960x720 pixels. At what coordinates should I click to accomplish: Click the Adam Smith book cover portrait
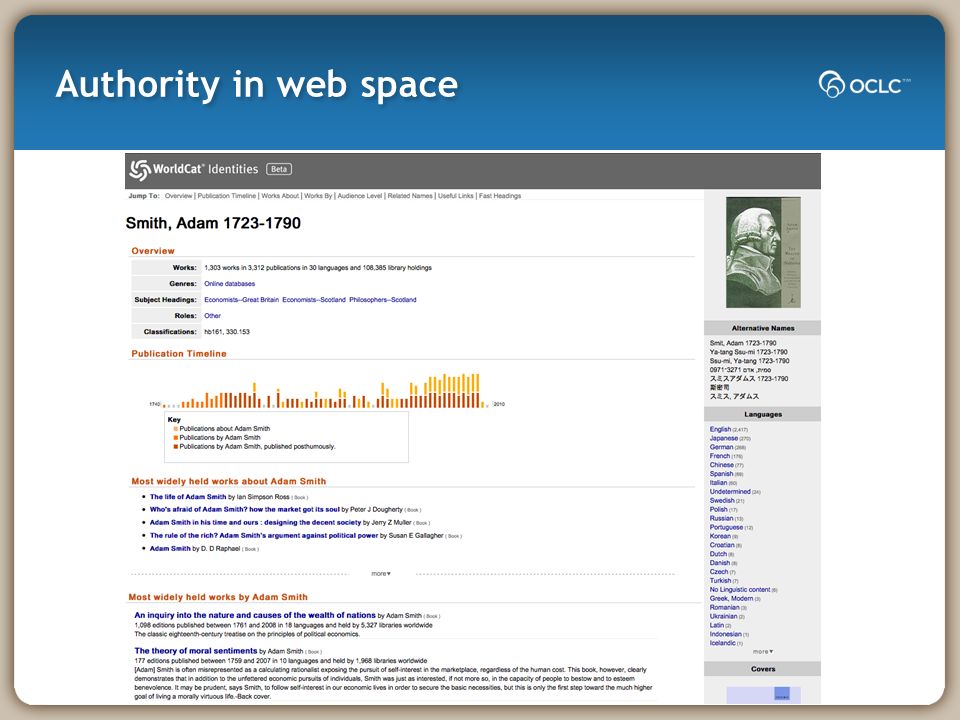pyautogui.click(x=763, y=252)
